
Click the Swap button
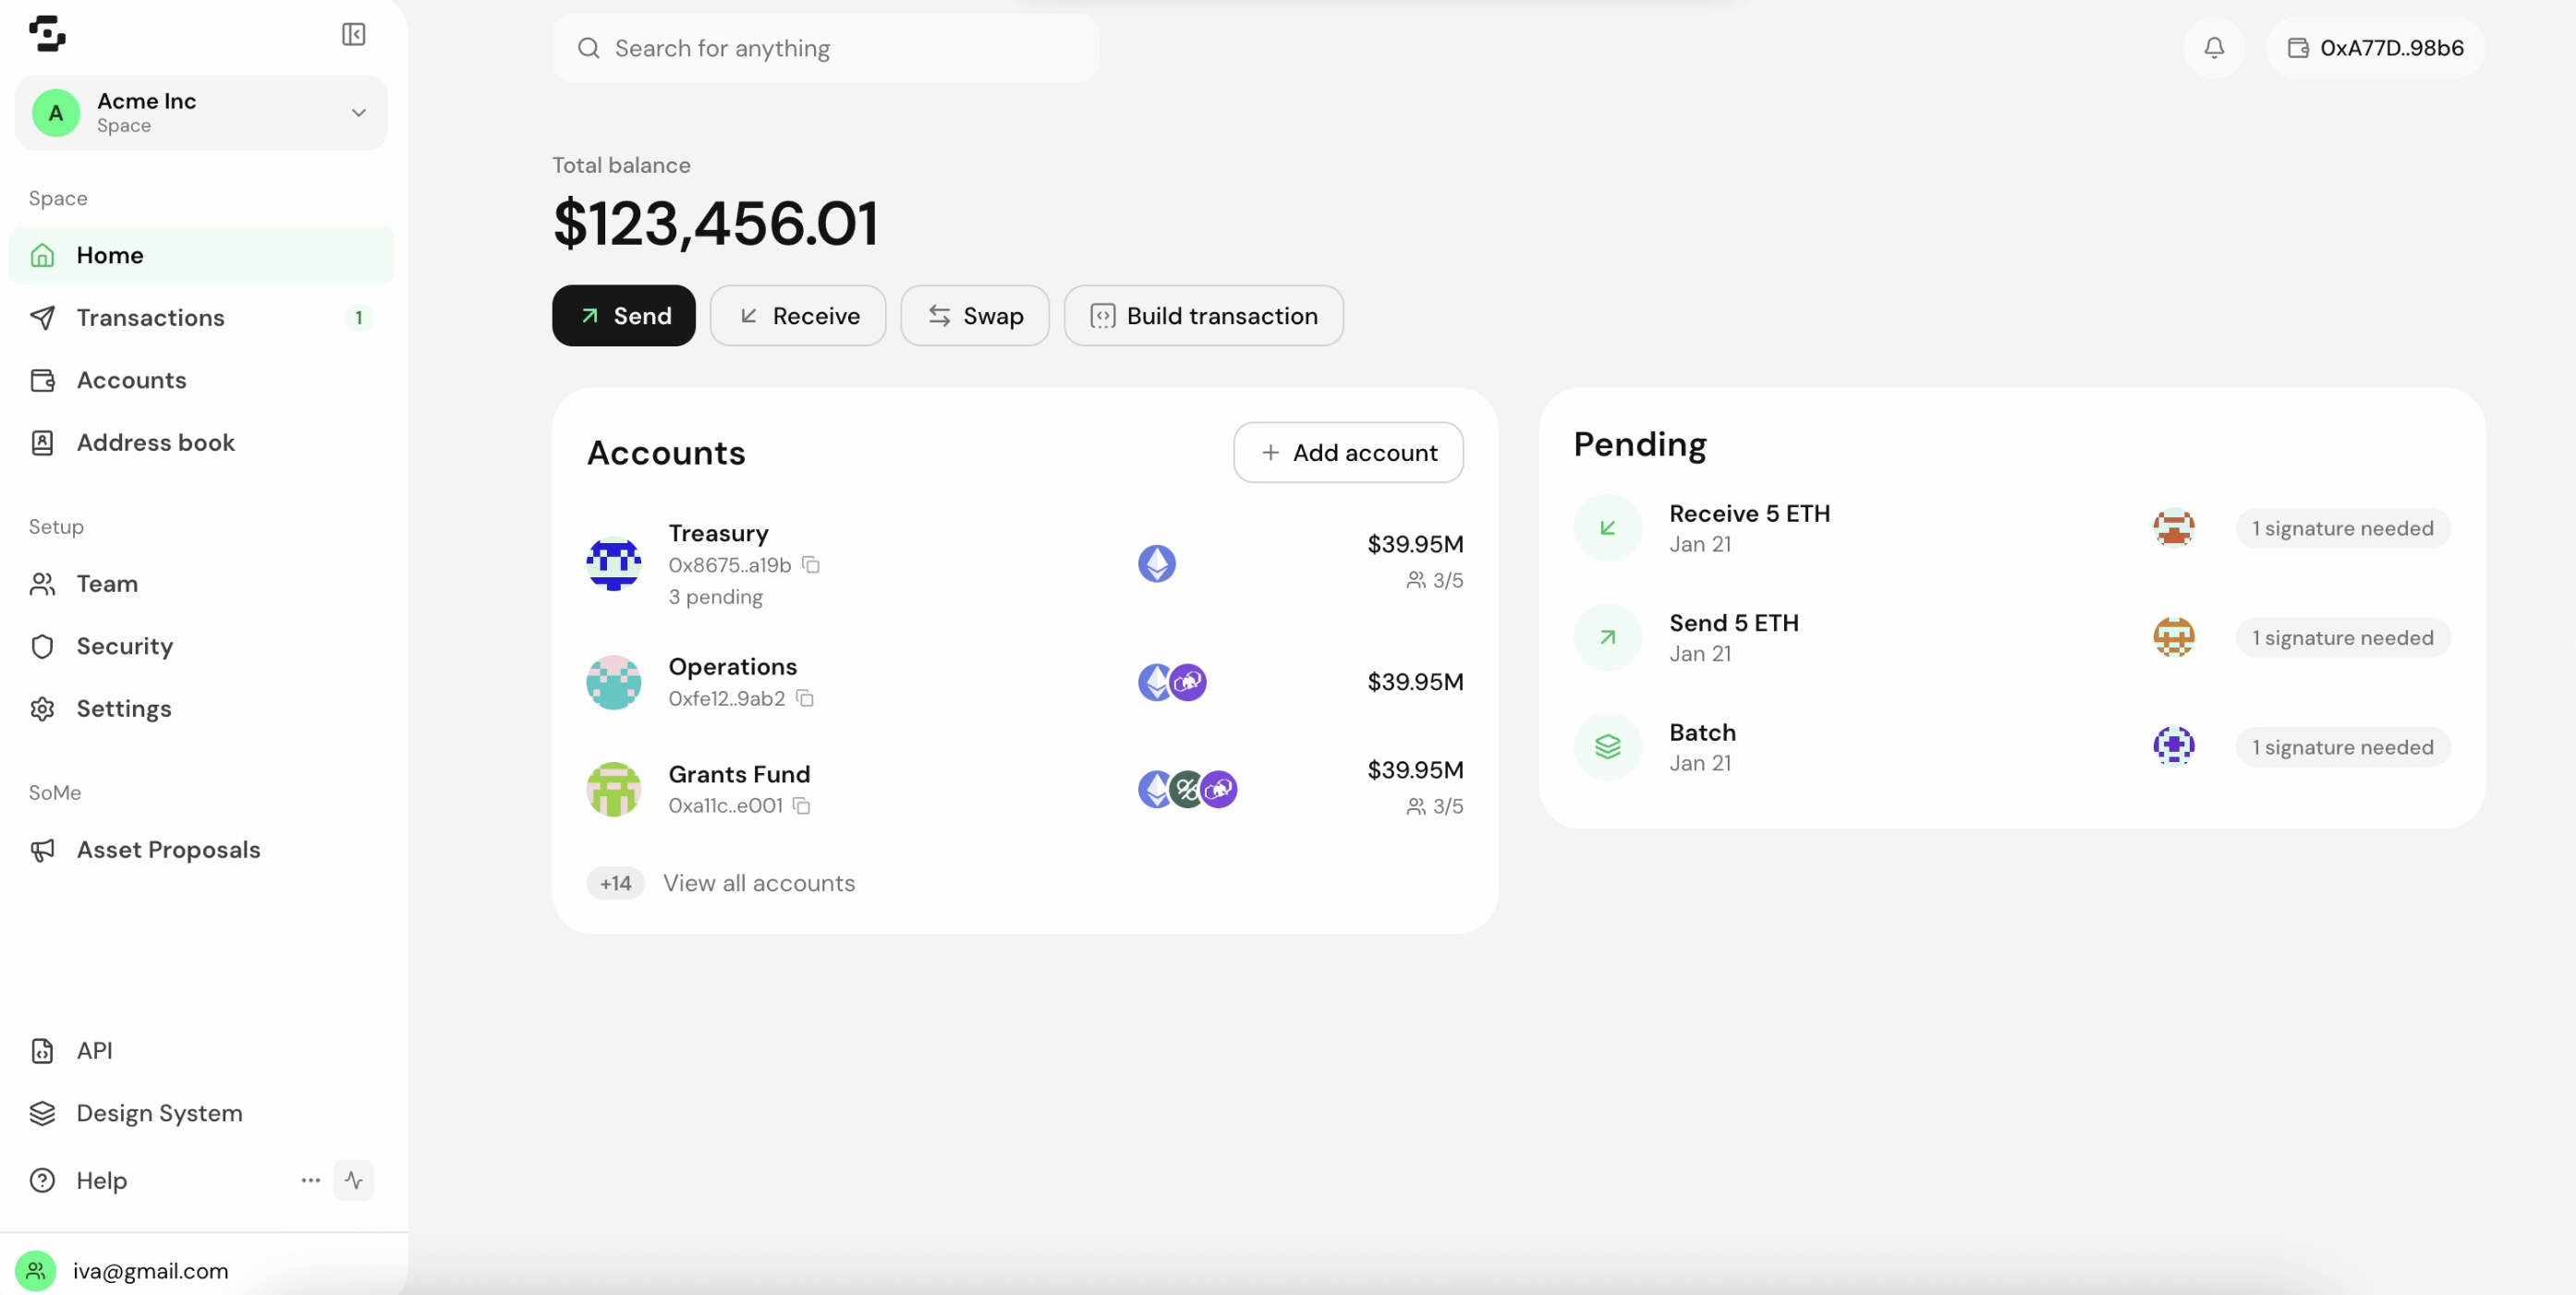pyautogui.click(x=975, y=316)
